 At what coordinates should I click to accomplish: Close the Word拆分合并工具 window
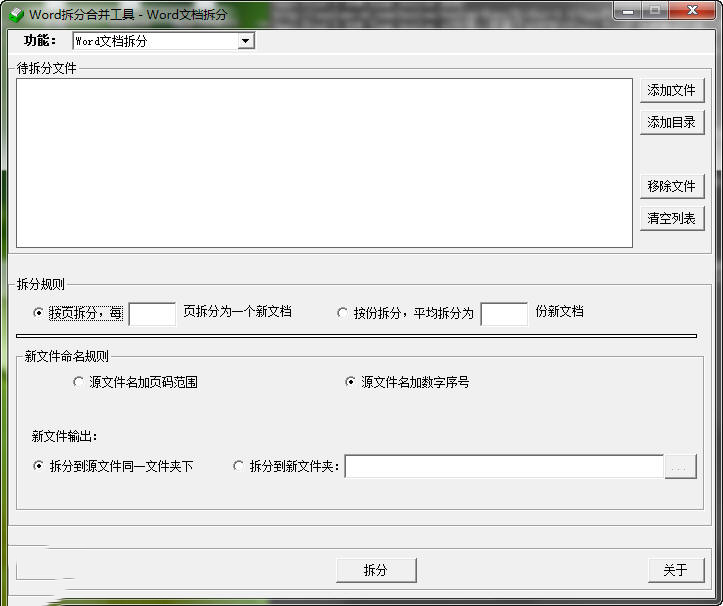coord(692,11)
